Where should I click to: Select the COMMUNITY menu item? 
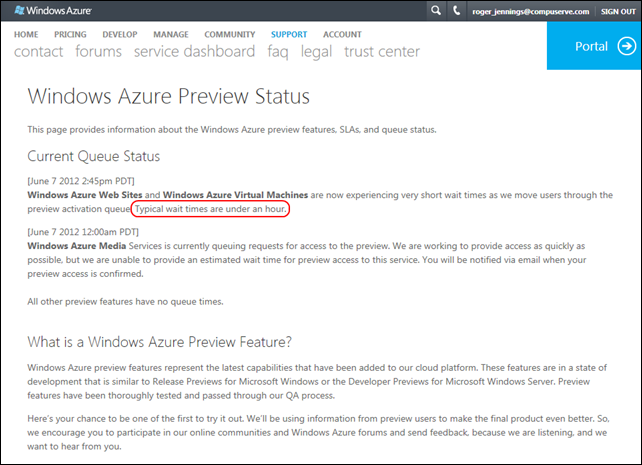coord(229,34)
